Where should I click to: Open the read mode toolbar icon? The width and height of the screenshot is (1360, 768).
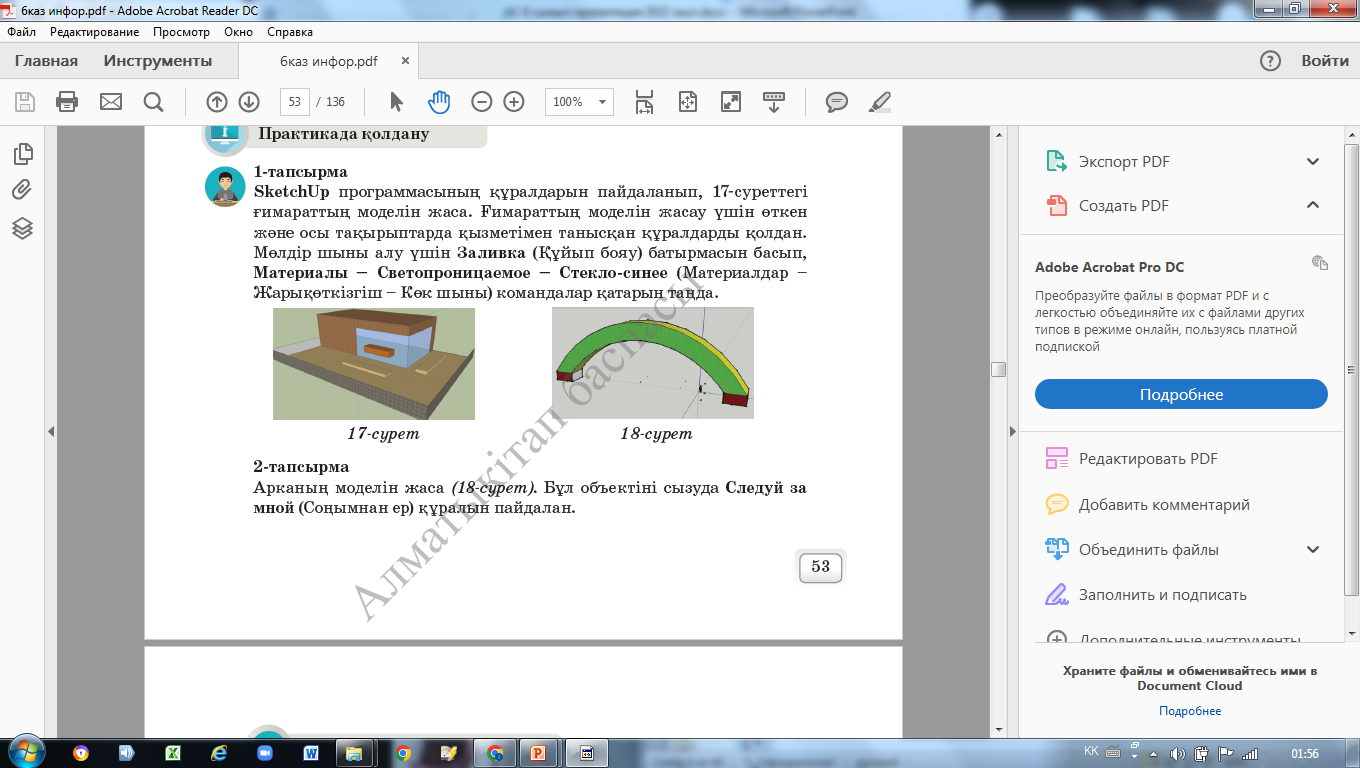pyautogui.click(x=774, y=102)
